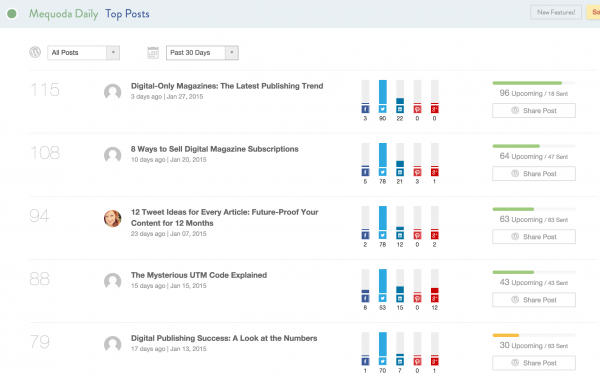Screen dimensions: 600x376
Task: Click orange progress bar above 30 Upcoming
Action: point(505,335)
